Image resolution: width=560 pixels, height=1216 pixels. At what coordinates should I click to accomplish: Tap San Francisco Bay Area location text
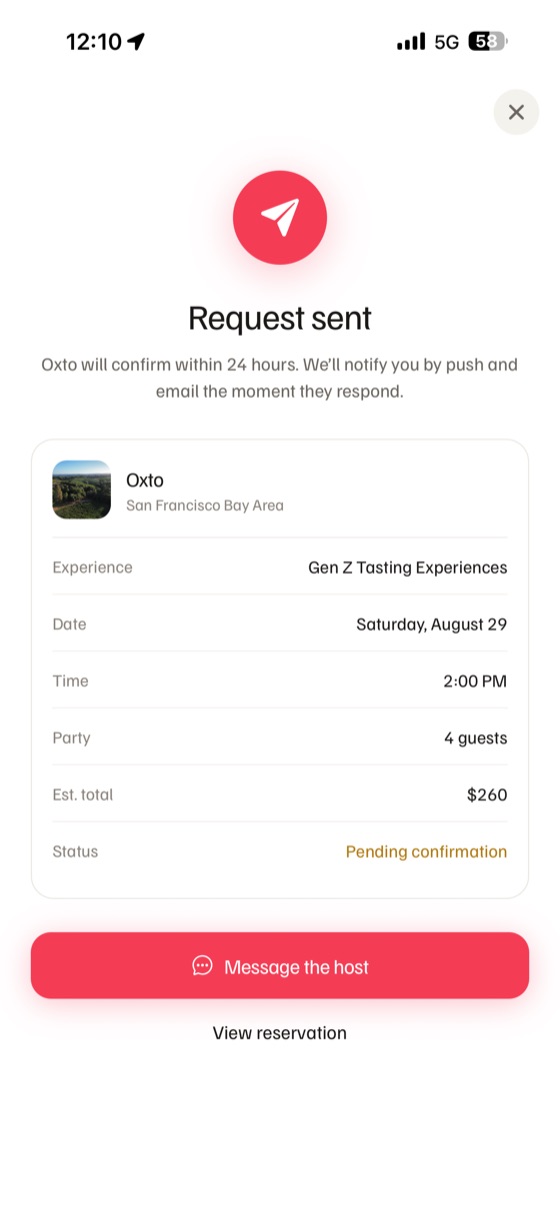[x=205, y=506]
